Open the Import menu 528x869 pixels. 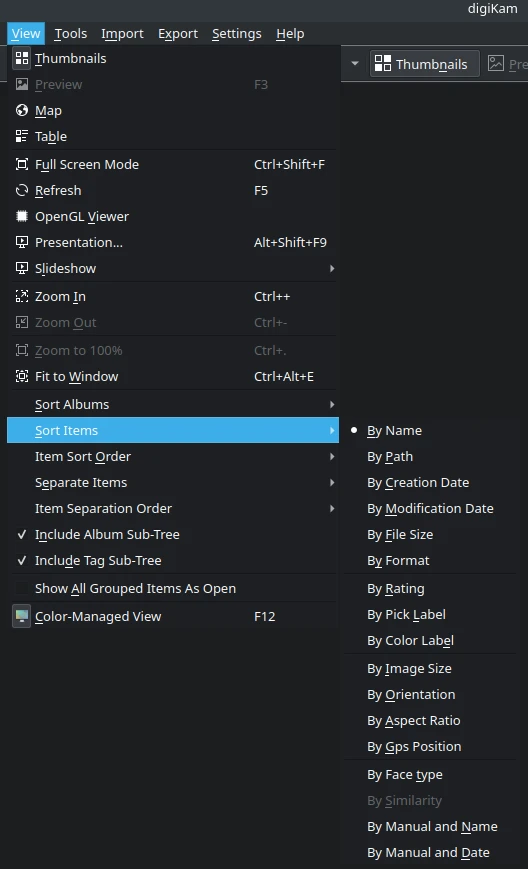click(122, 34)
